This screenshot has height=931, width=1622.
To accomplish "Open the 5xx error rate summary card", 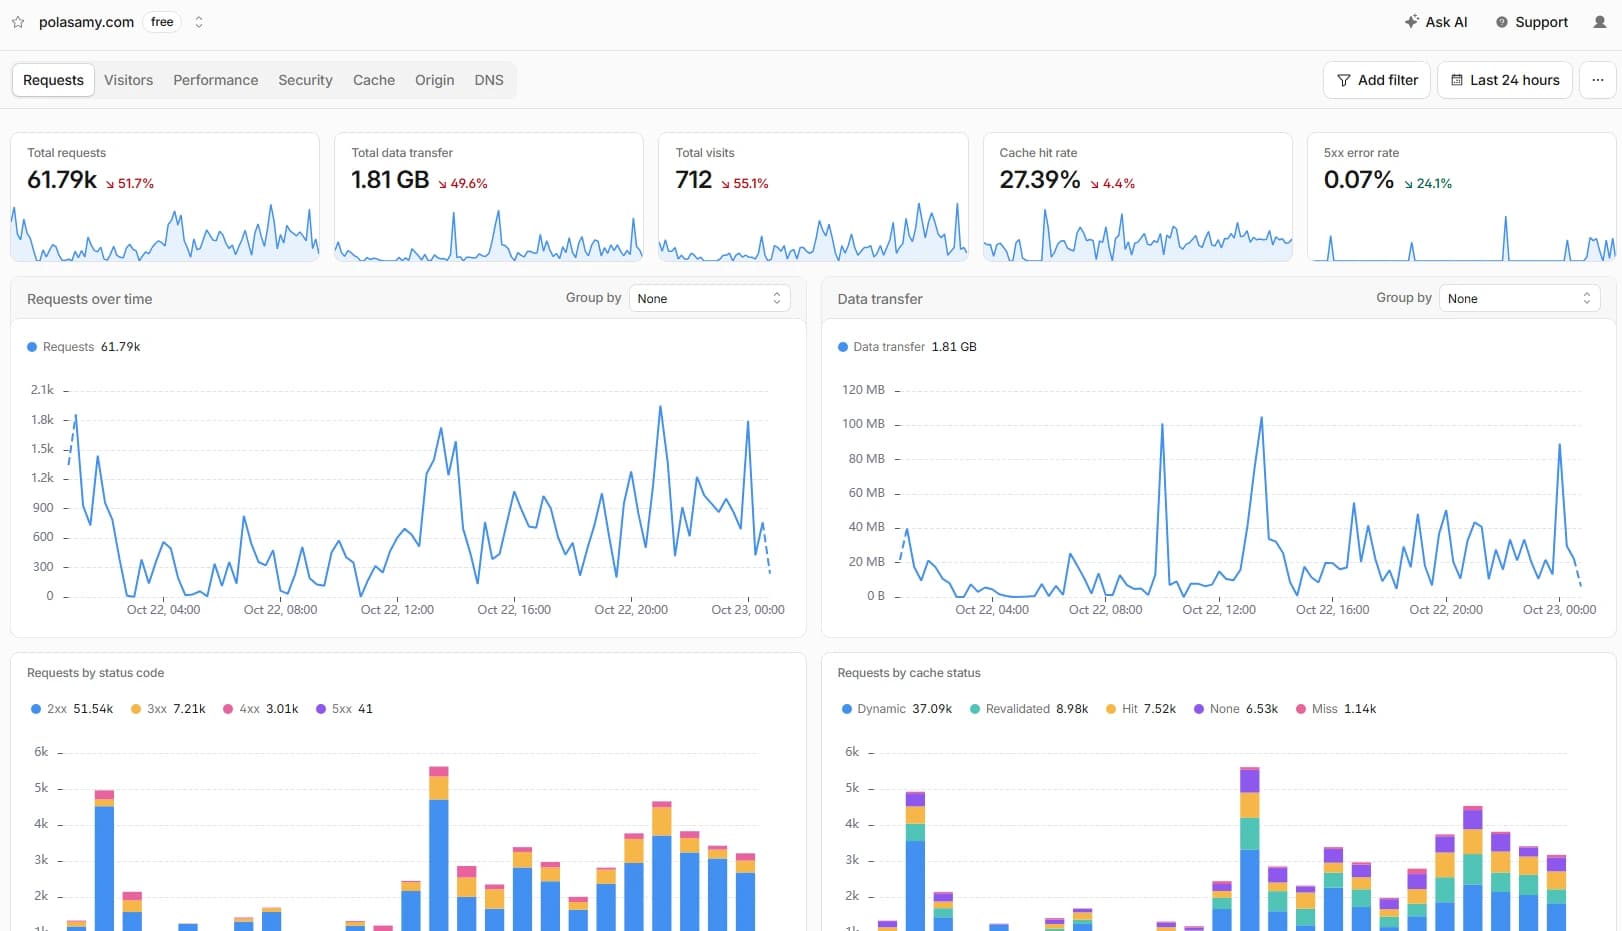I will [x=1462, y=197].
